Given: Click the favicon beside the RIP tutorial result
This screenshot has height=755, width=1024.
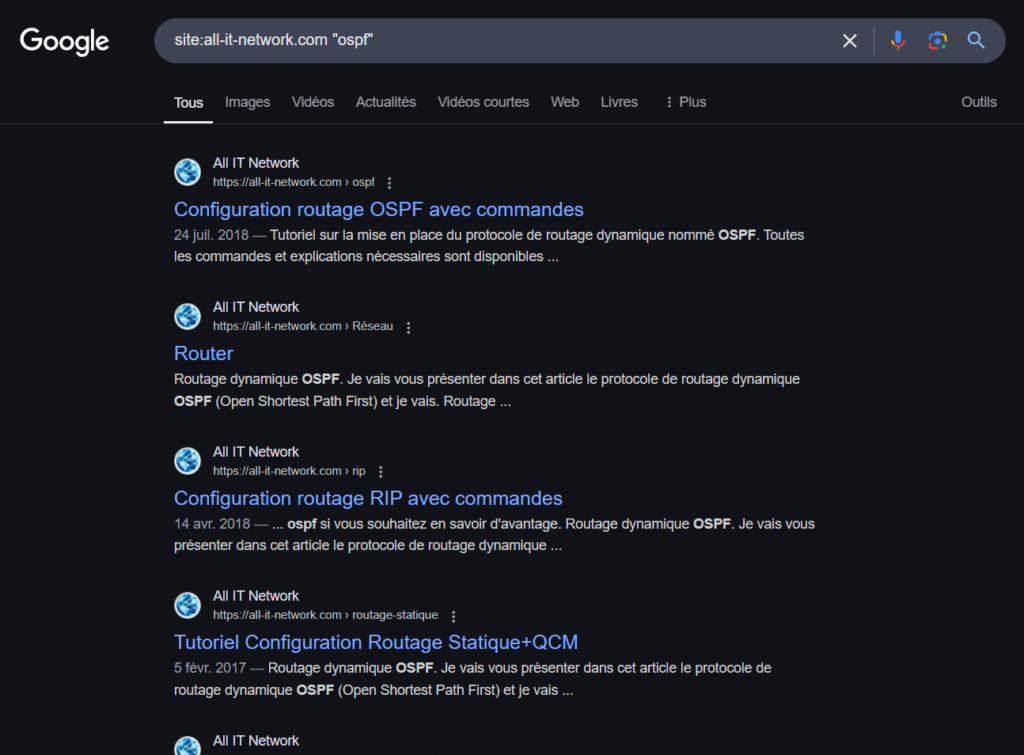Looking at the screenshot, I should (x=187, y=460).
